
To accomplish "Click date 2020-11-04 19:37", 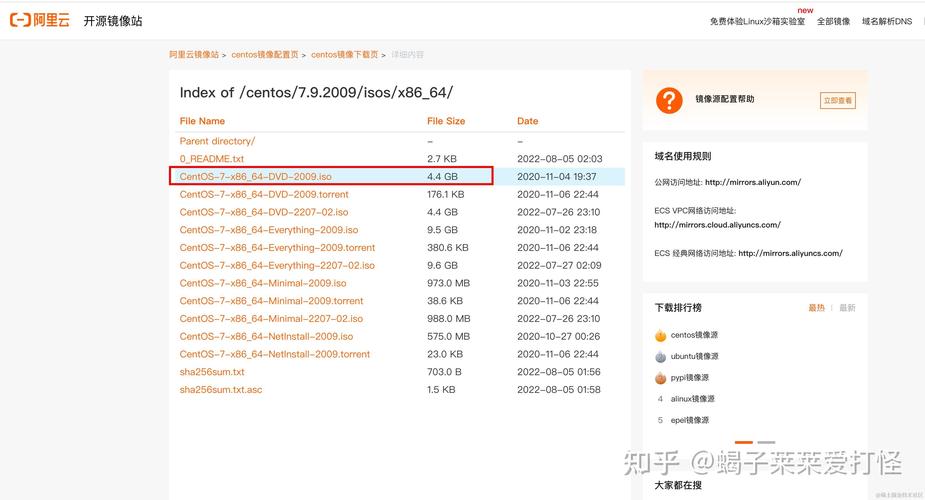I will point(557,176).
